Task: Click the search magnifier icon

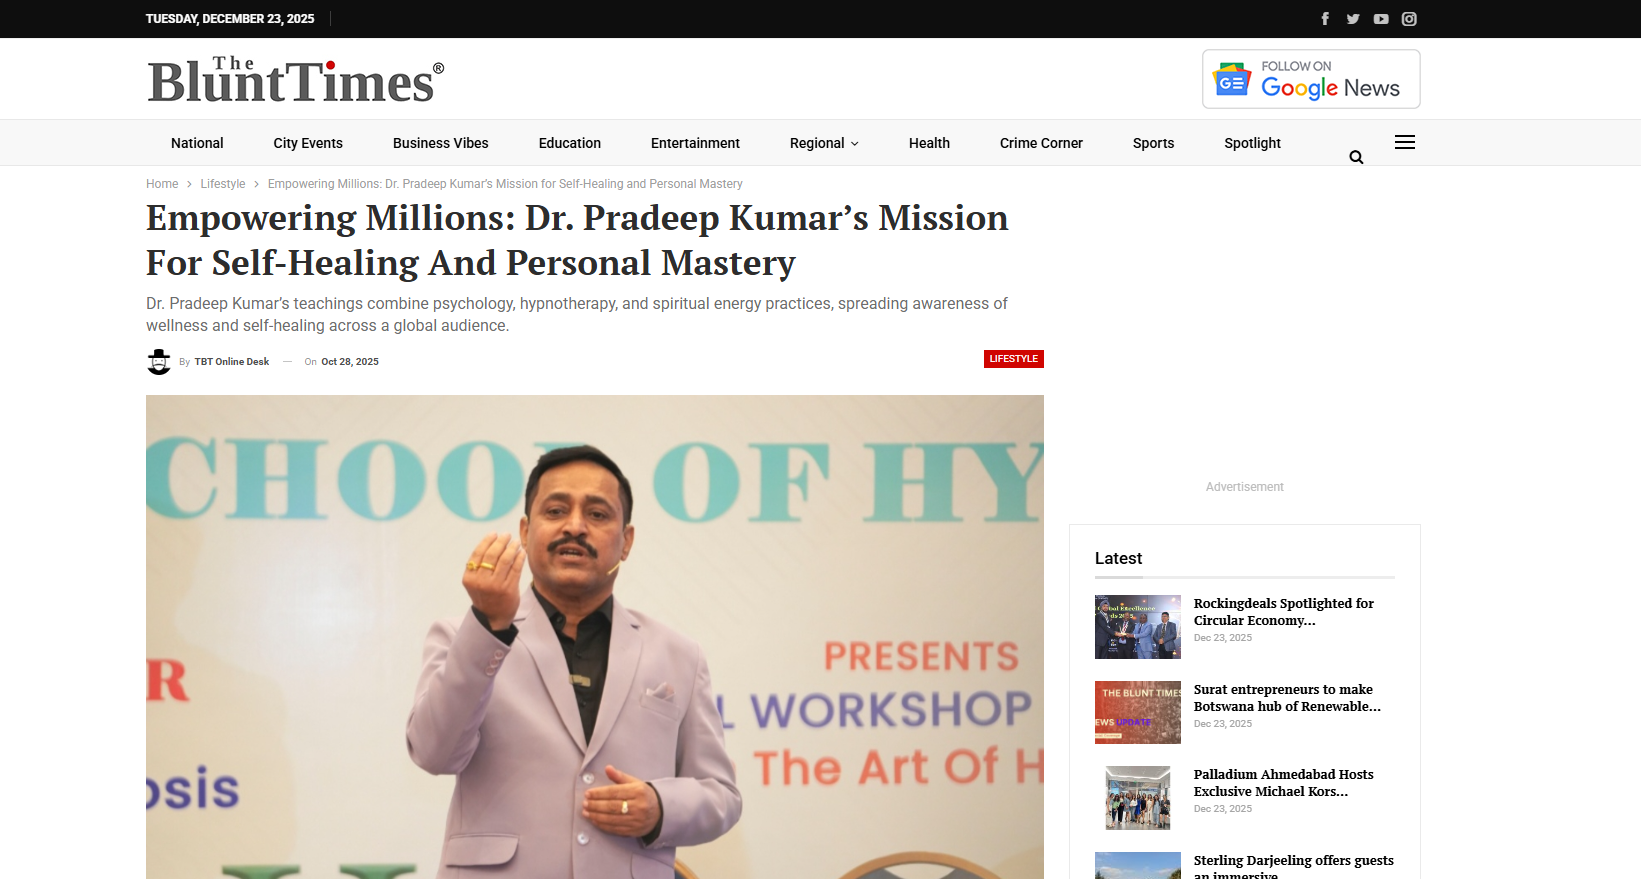Action: (x=1356, y=157)
